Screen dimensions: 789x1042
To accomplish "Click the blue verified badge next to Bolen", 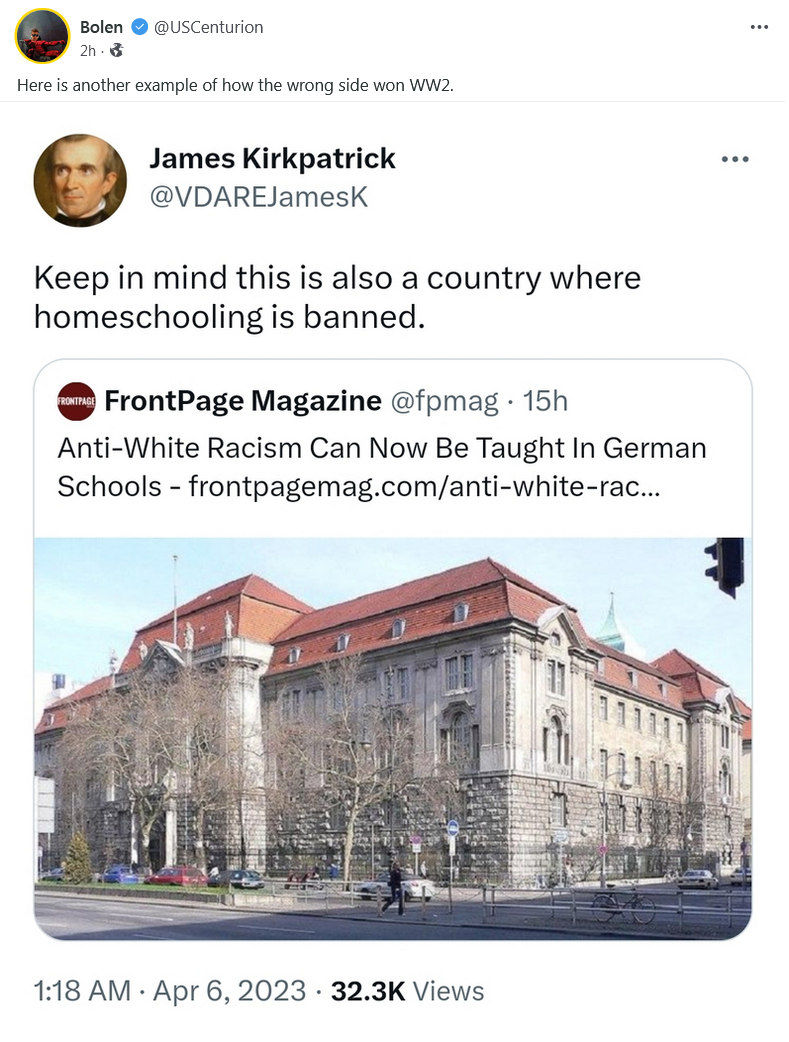I will (139, 27).
